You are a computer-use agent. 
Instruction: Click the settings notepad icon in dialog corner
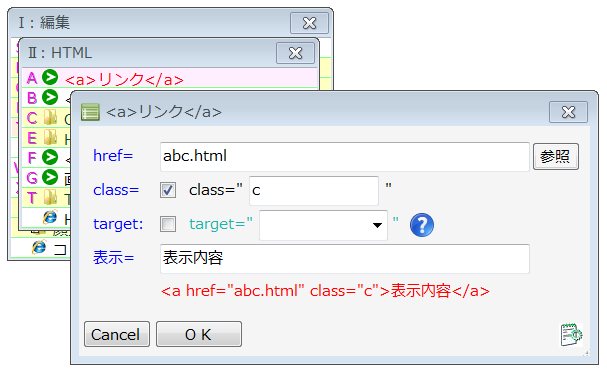572,334
